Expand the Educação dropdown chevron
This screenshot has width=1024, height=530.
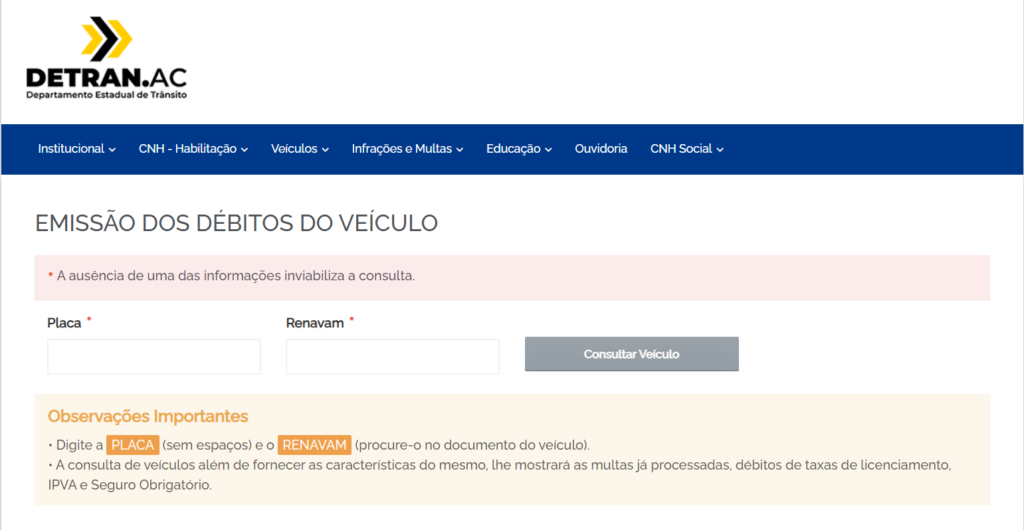point(548,150)
